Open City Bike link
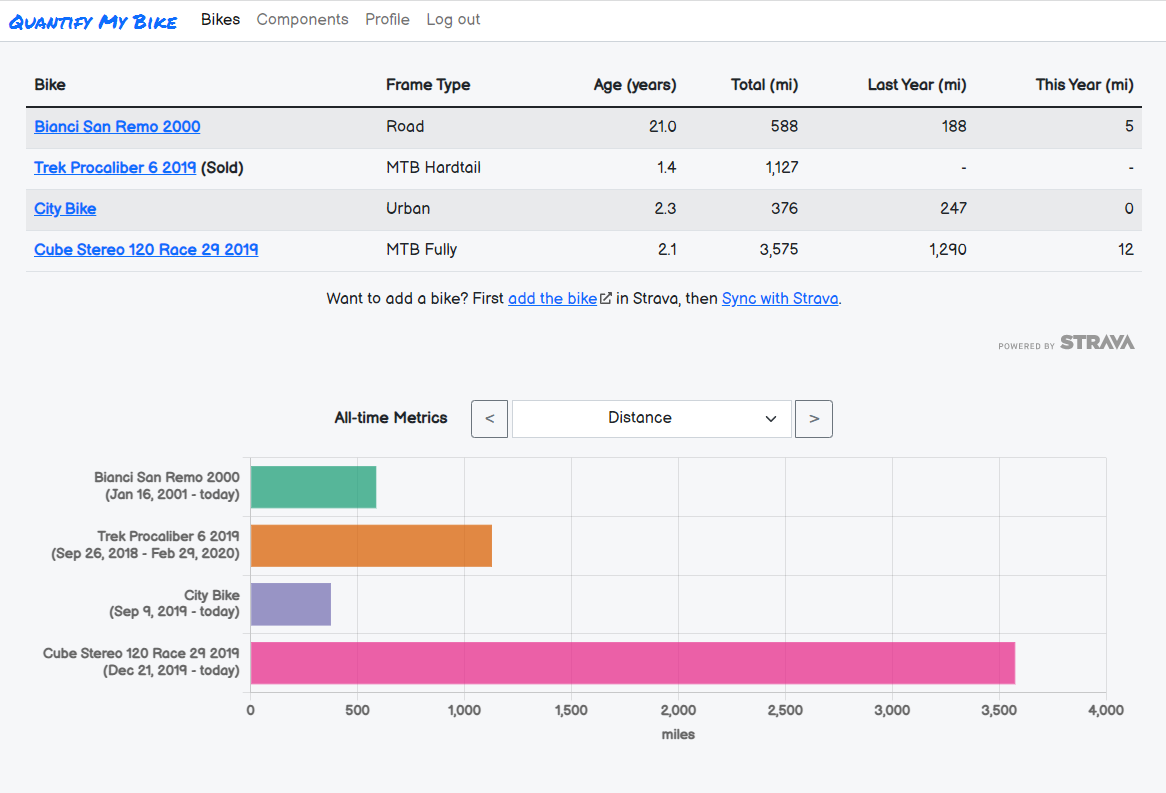Image resolution: width=1166 pixels, height=793 pixels. coord(65,208)
